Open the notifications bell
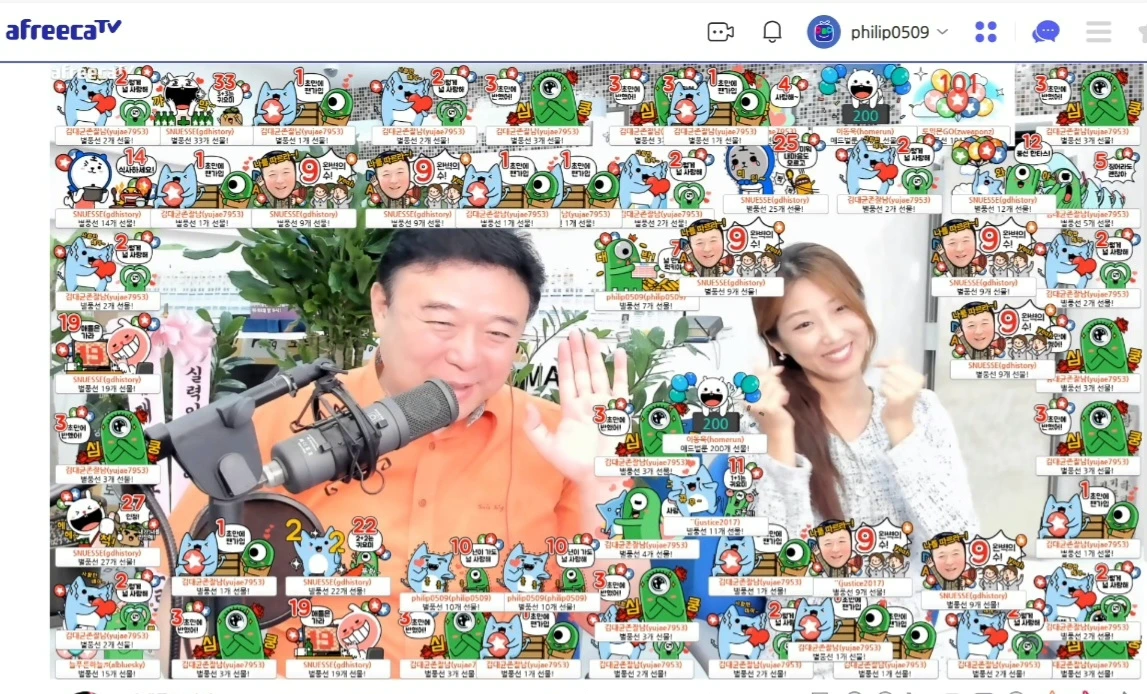This screenshot has width=1147, height=694. [772, 32]
